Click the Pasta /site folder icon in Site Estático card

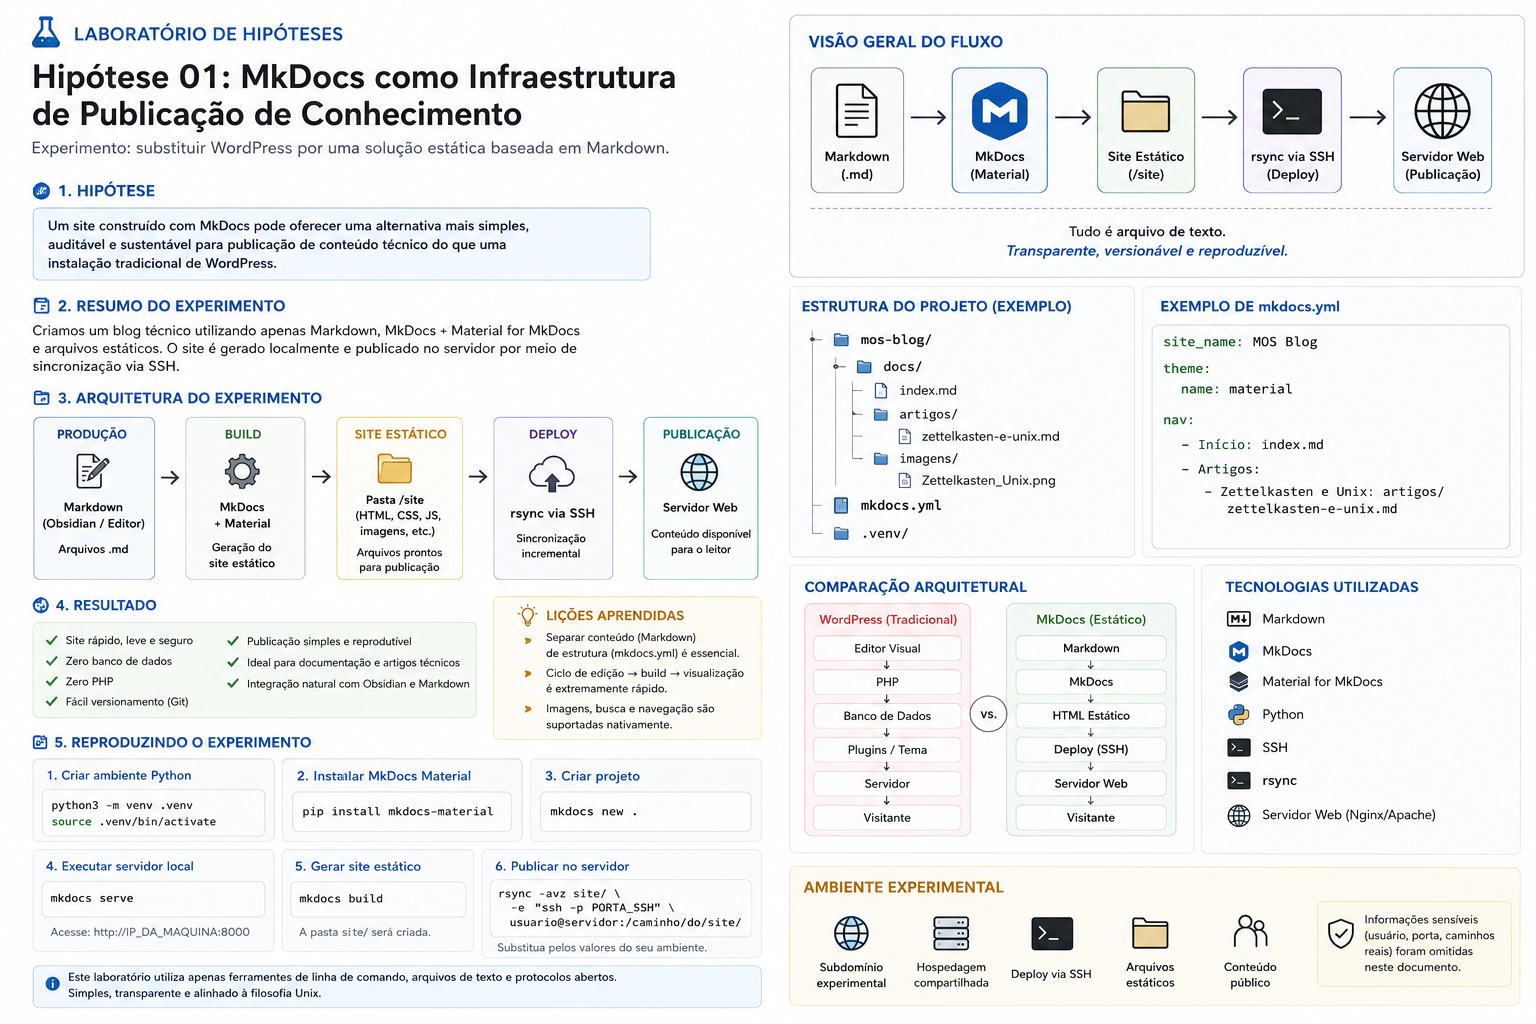point(395,468)
